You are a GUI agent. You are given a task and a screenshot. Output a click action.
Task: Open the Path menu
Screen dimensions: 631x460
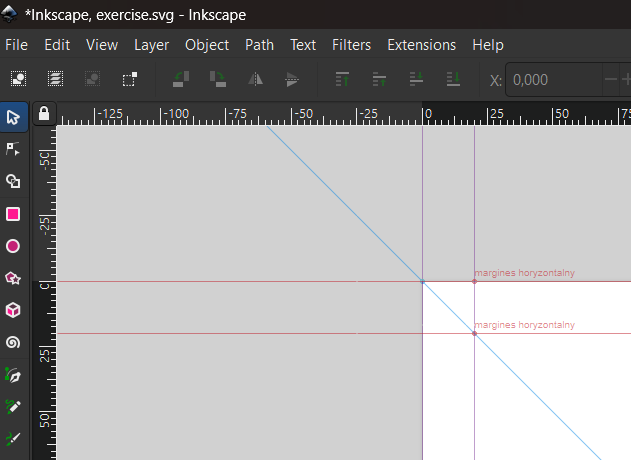260,45
